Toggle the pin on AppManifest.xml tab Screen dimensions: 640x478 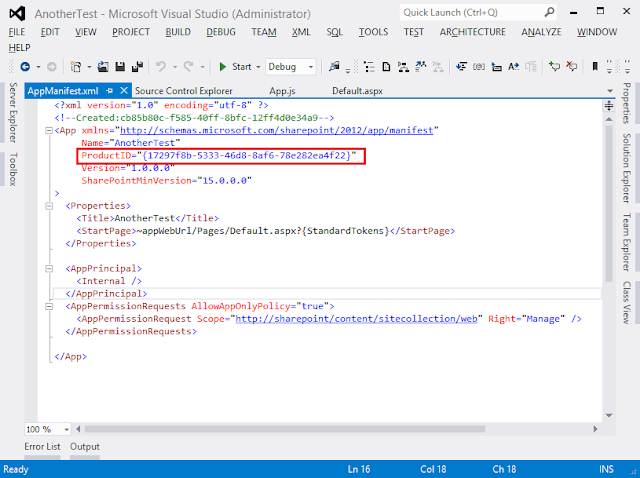point(109,91)
